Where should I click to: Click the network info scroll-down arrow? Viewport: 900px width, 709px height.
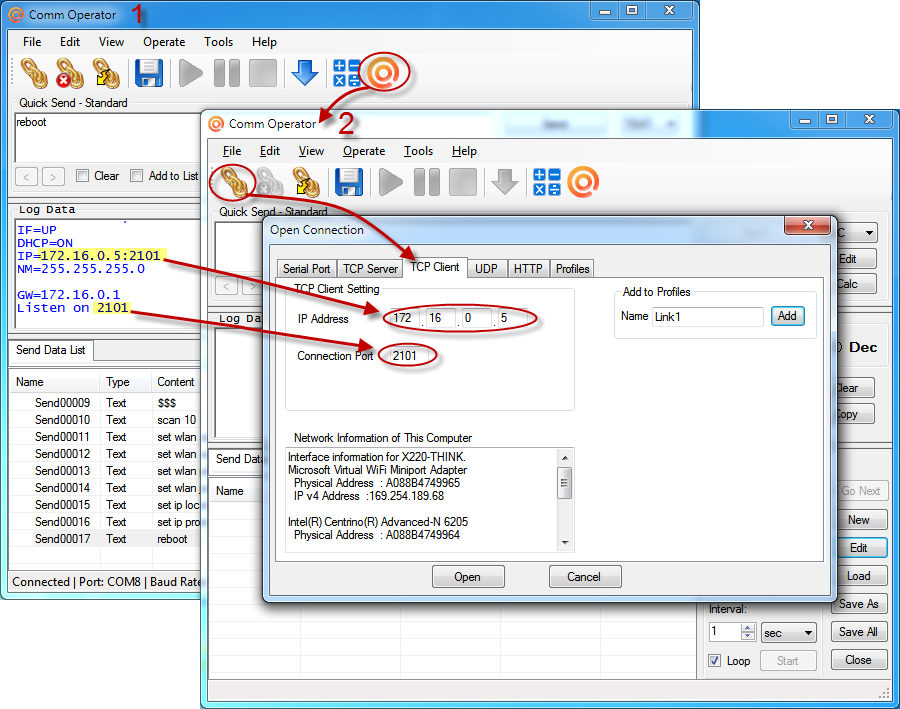[x=565, y=543]
